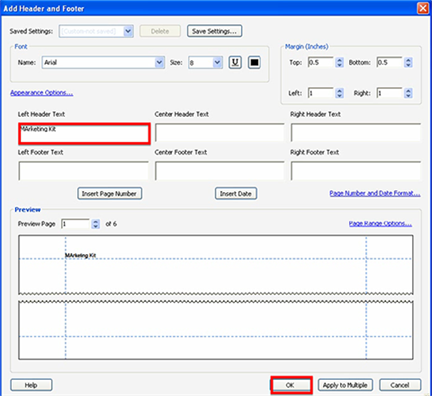Click in Center Header Text box
This screenshot has height=396, width=432.
(220, 133)
